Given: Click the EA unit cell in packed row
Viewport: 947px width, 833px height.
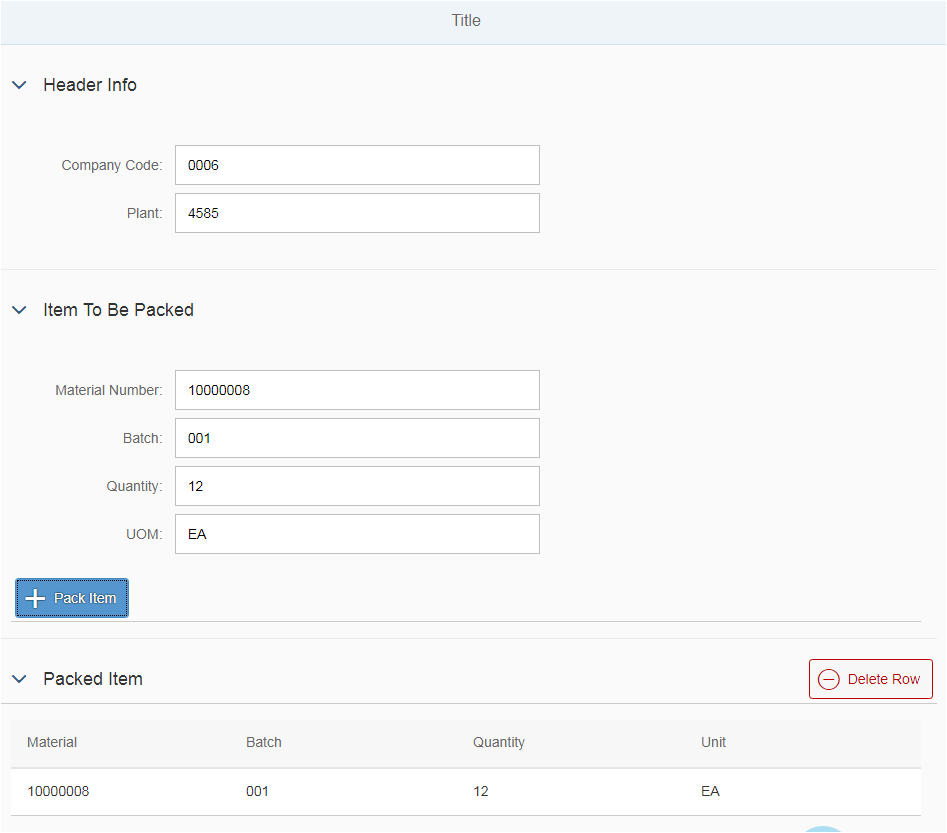Looking at the screenshot, I should 710,792.
